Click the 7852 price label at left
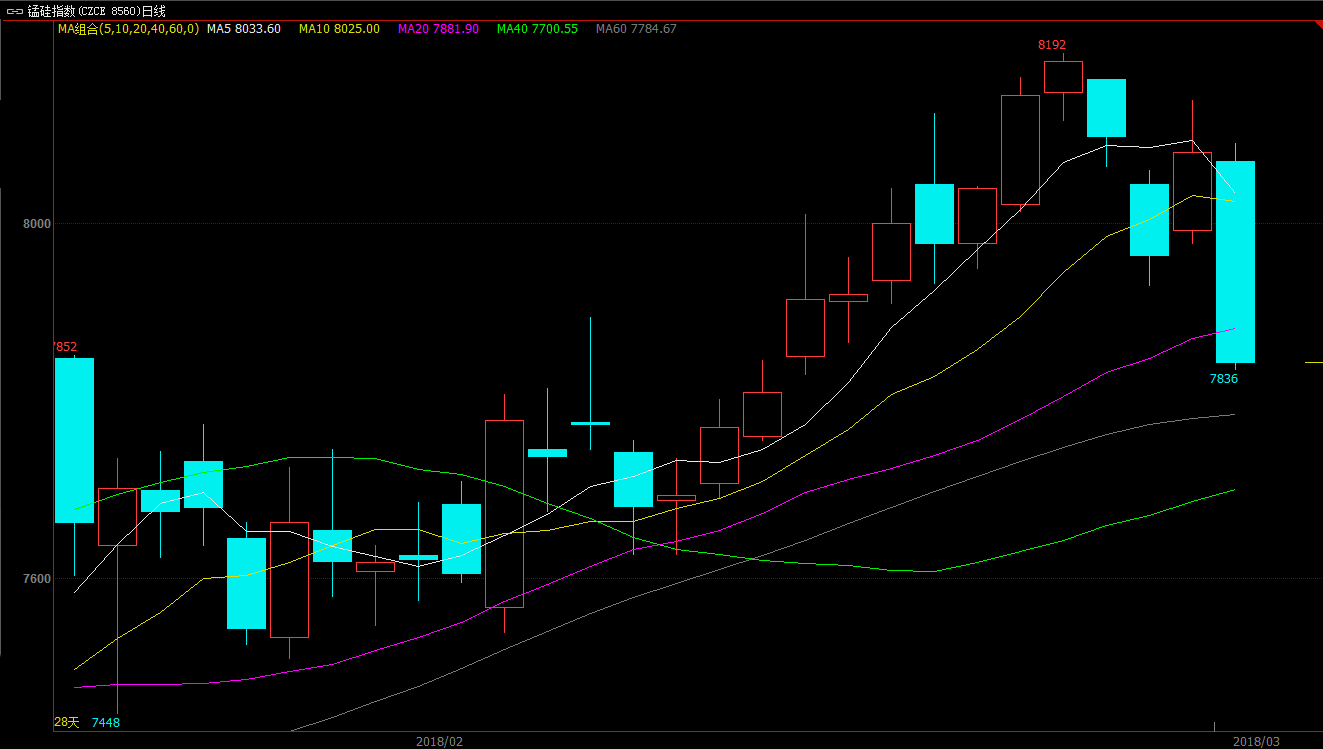 click(65, 347)
